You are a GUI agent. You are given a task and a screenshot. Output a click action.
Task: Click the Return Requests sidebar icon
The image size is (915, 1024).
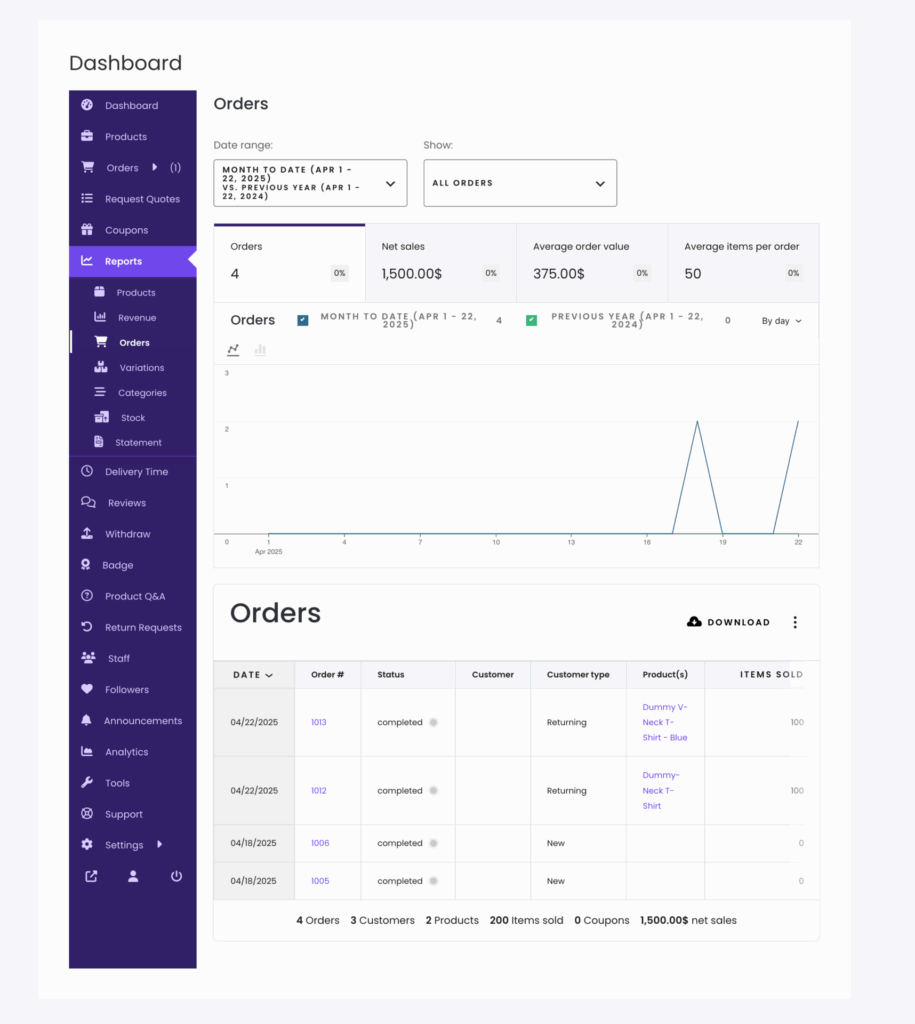click(90, 626)
